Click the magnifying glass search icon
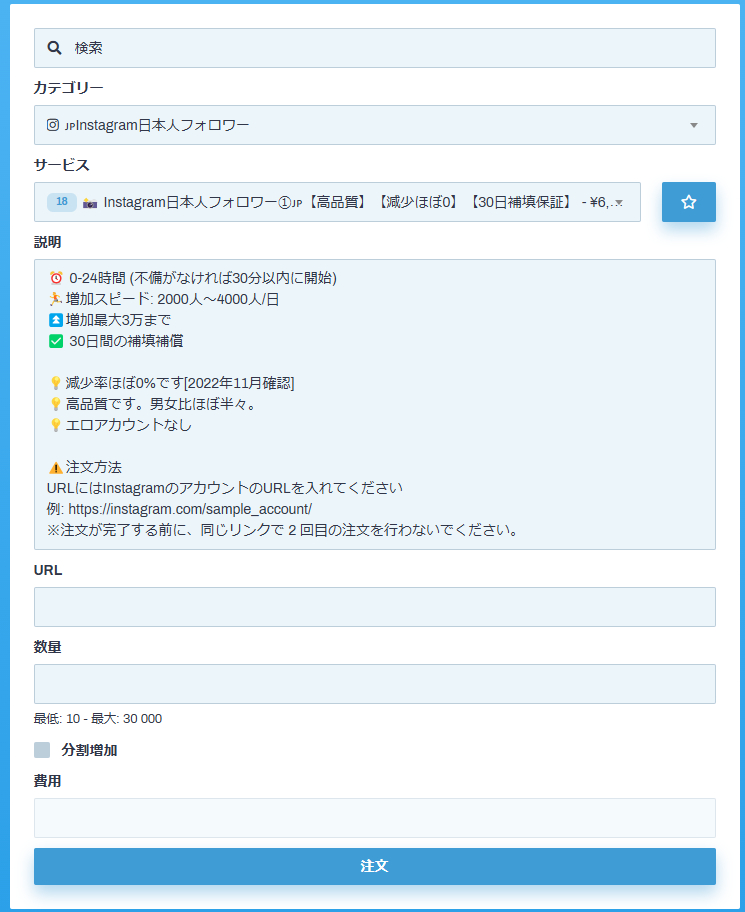The height and width of the screenshot is (912, 745). coord(54,48)
